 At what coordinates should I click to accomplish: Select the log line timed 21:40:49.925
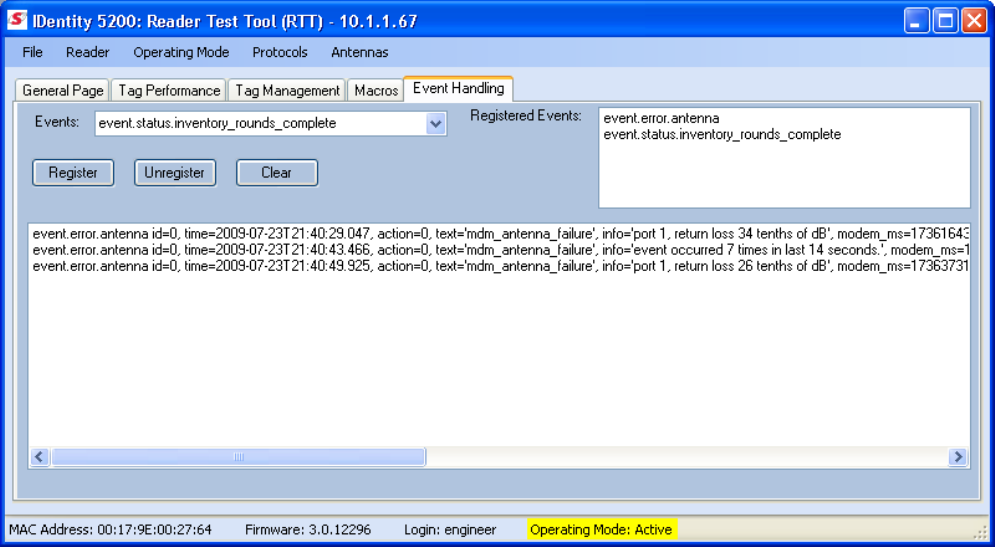pyautogui.click(x=500, y=266)
